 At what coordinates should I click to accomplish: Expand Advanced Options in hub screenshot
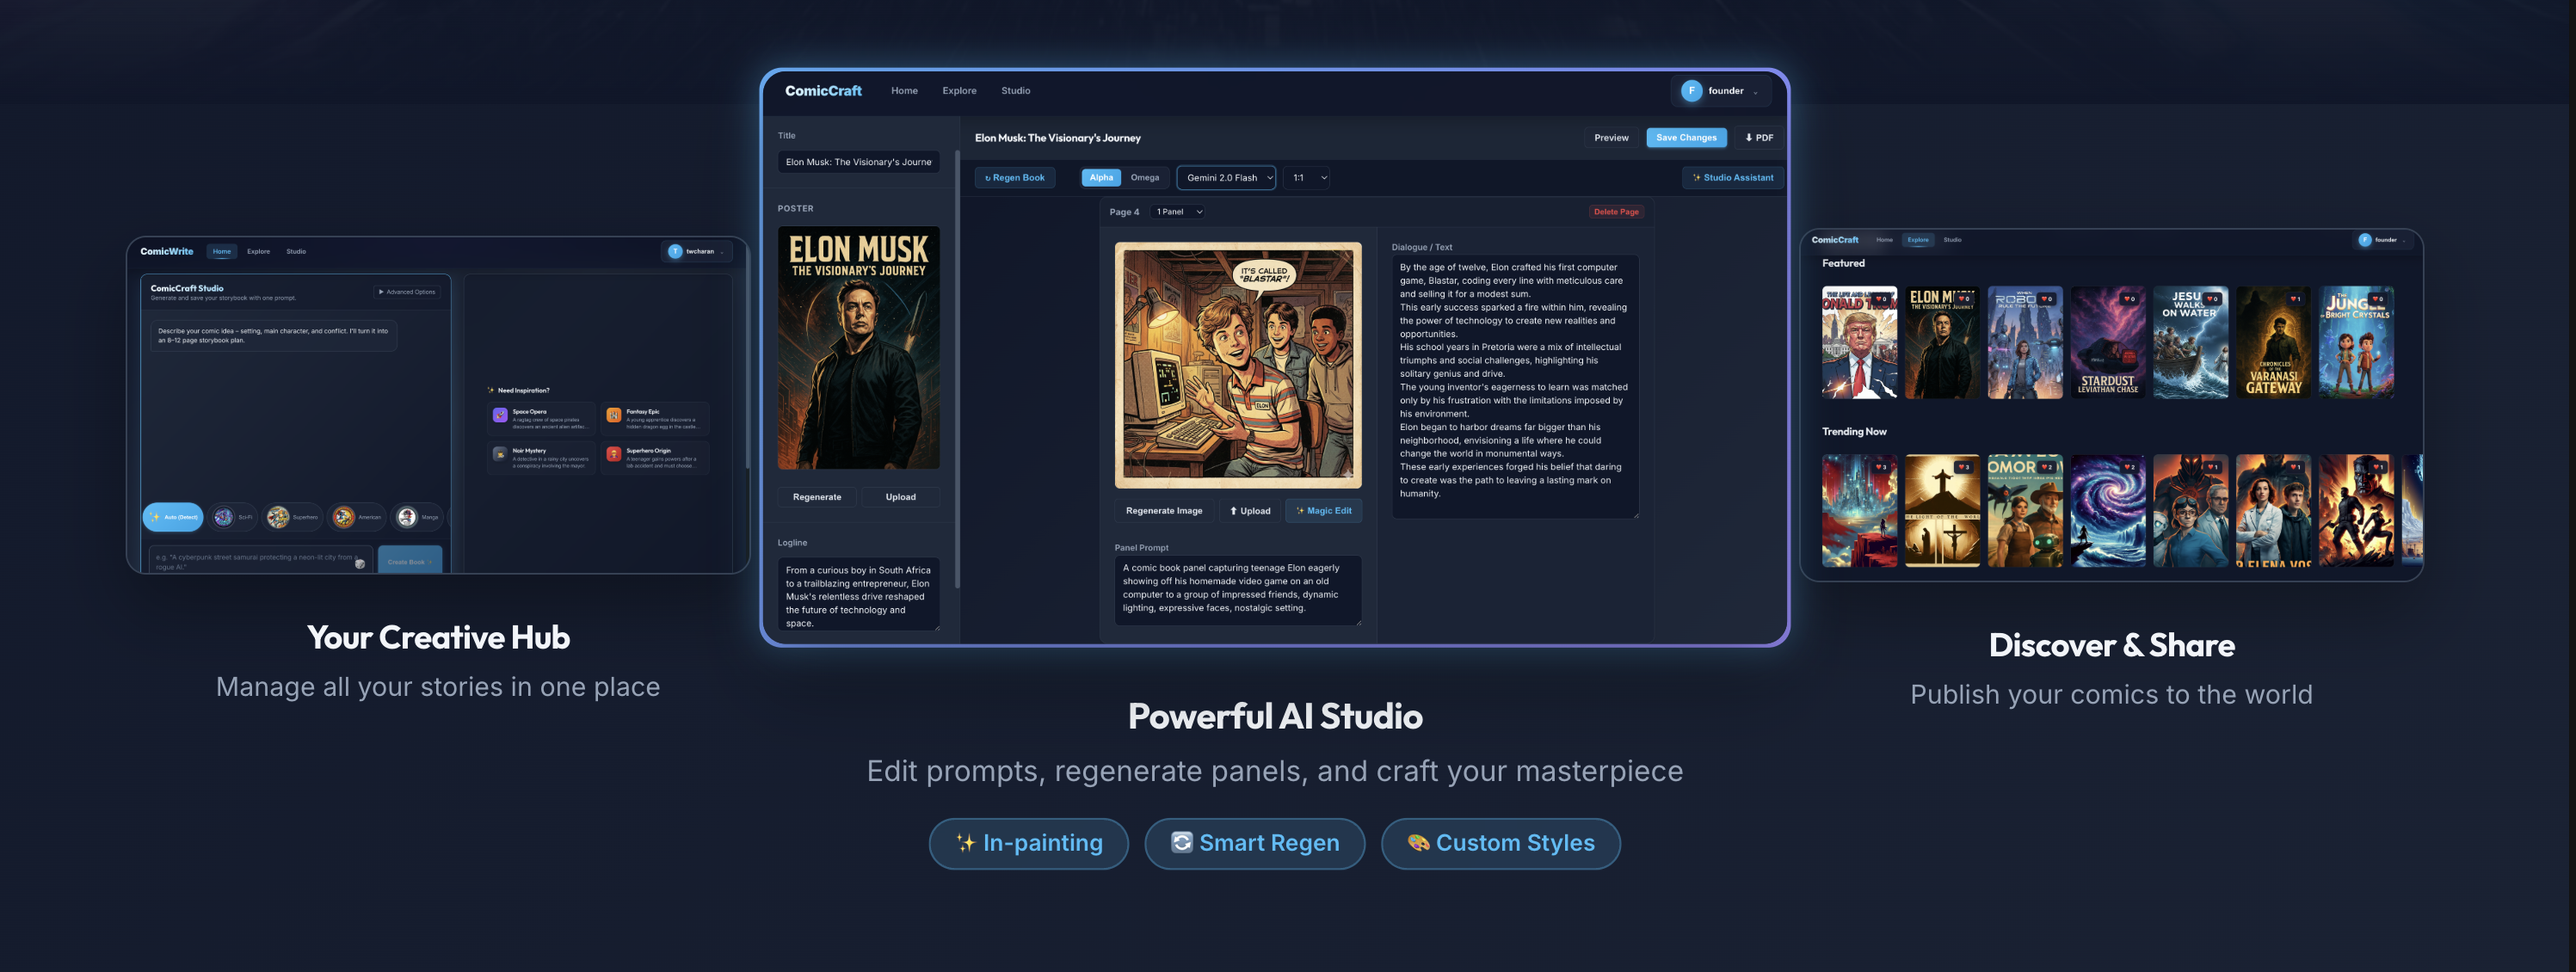(x=407, y=292)
